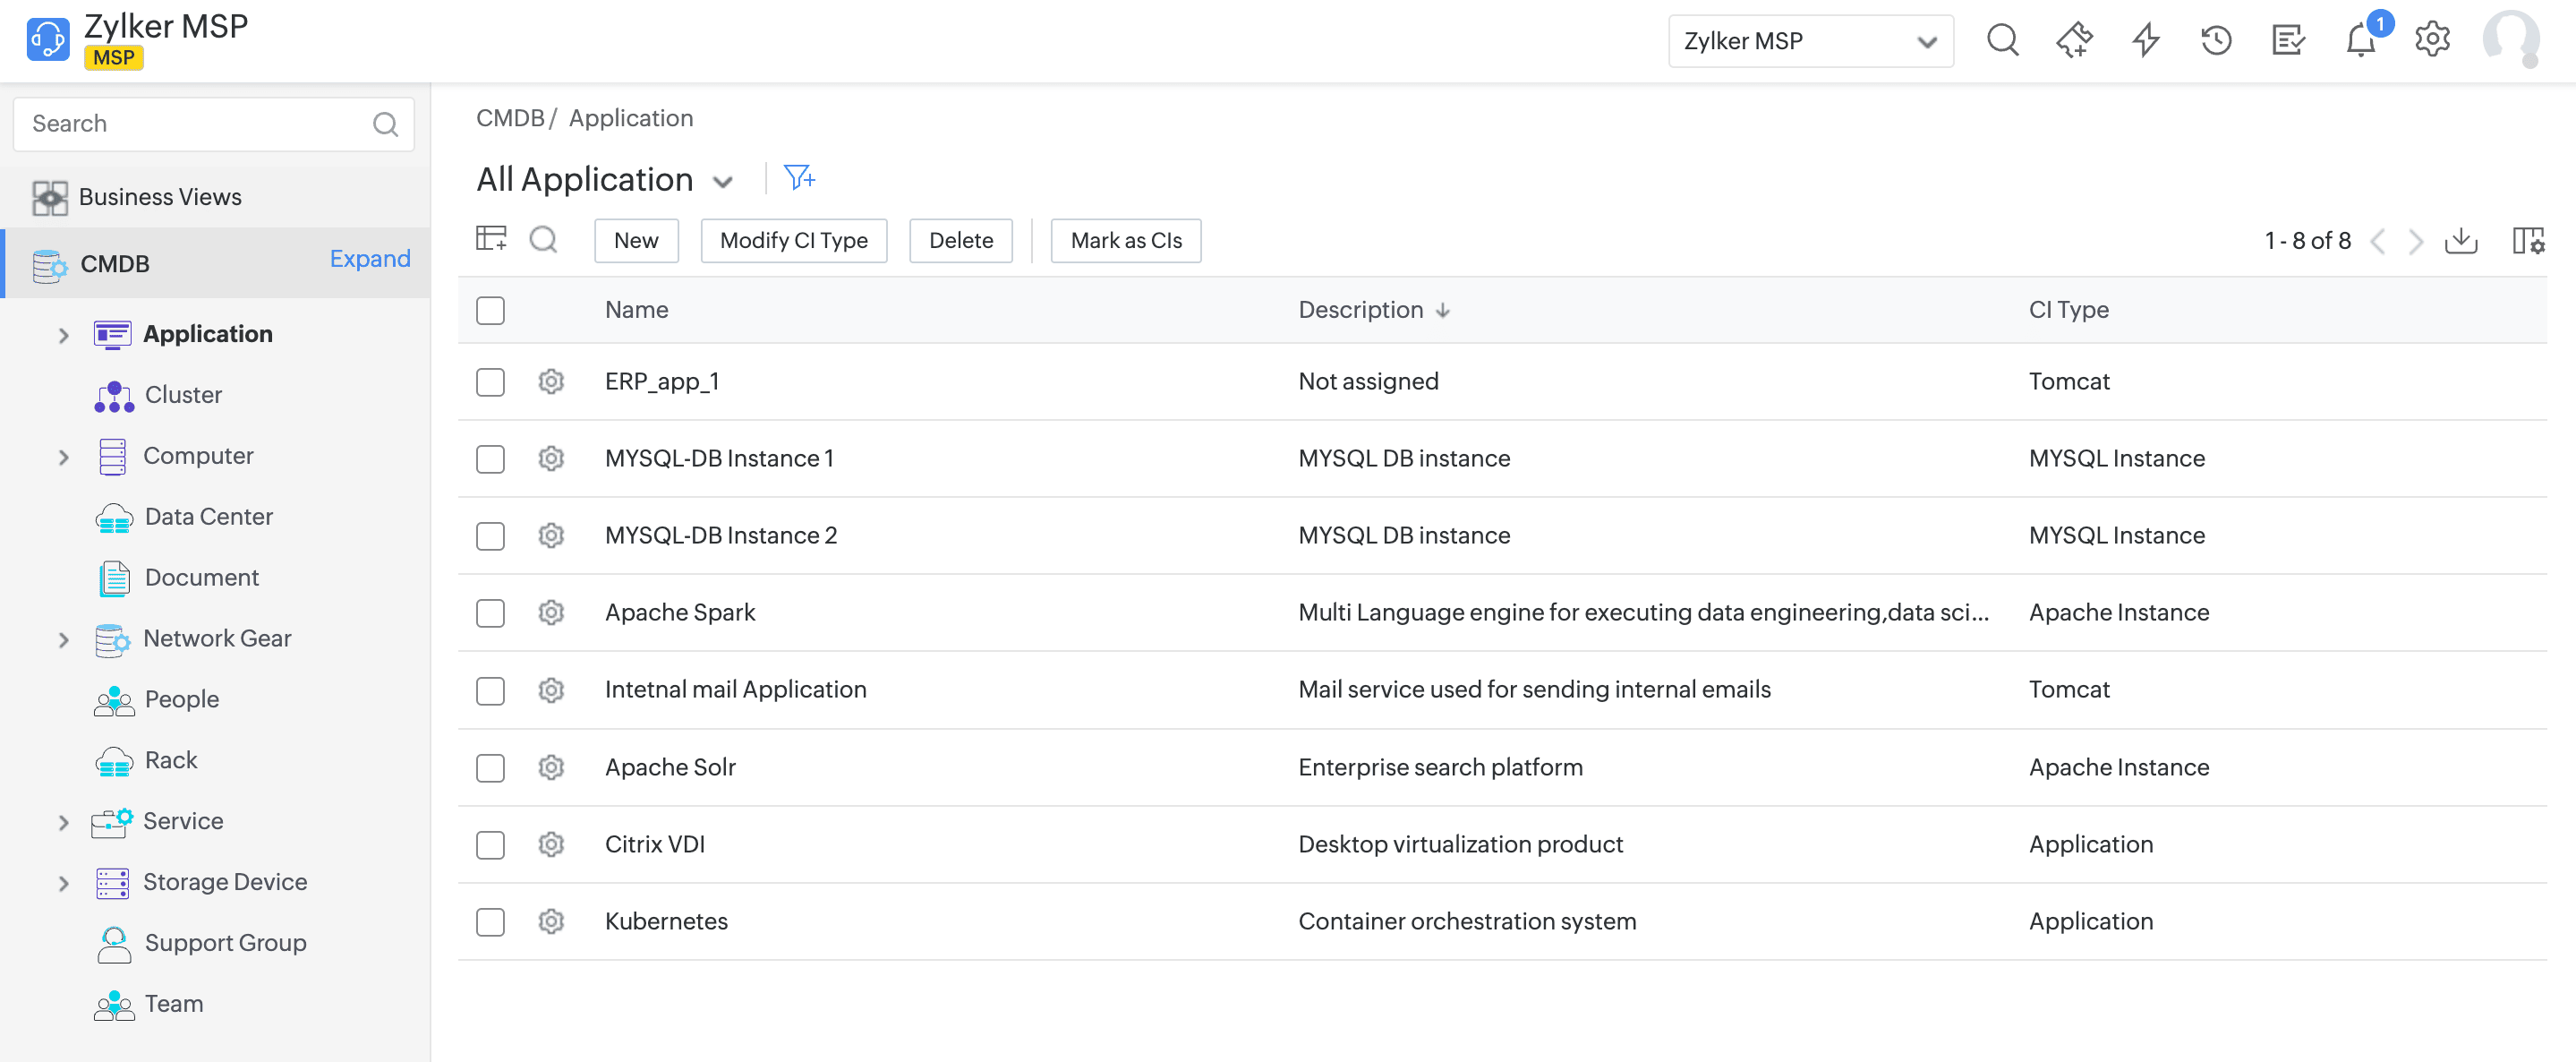The height and width of the screenshot is (1062, 2576).
Task: Open the recent history clock icon
Action: [2216, 41]
